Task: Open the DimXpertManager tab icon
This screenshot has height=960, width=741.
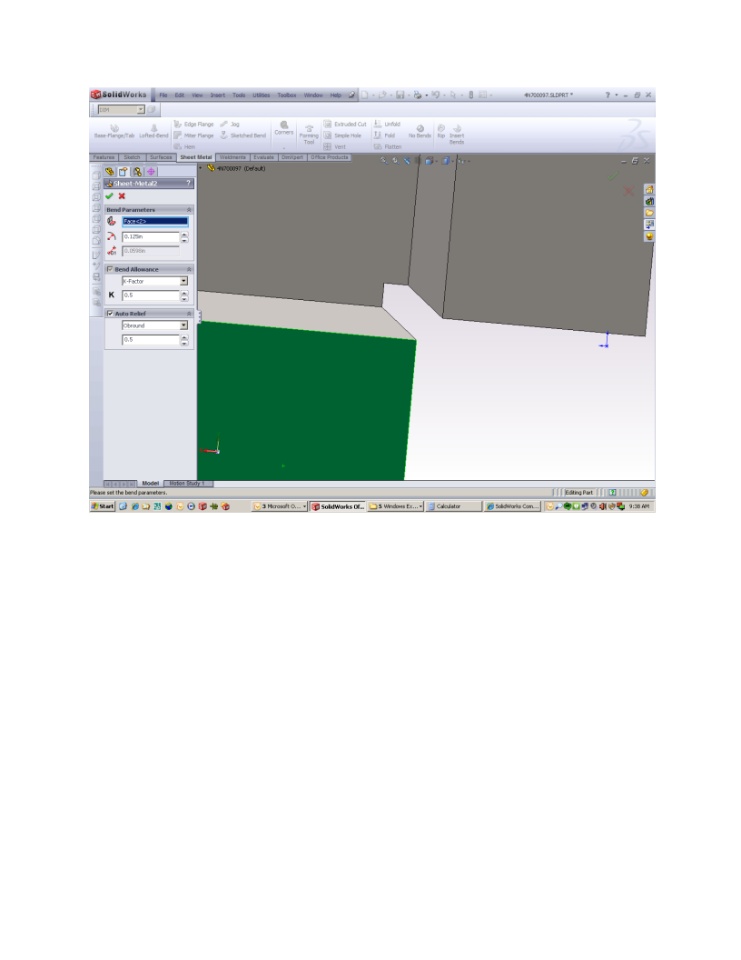Action: 151,172
